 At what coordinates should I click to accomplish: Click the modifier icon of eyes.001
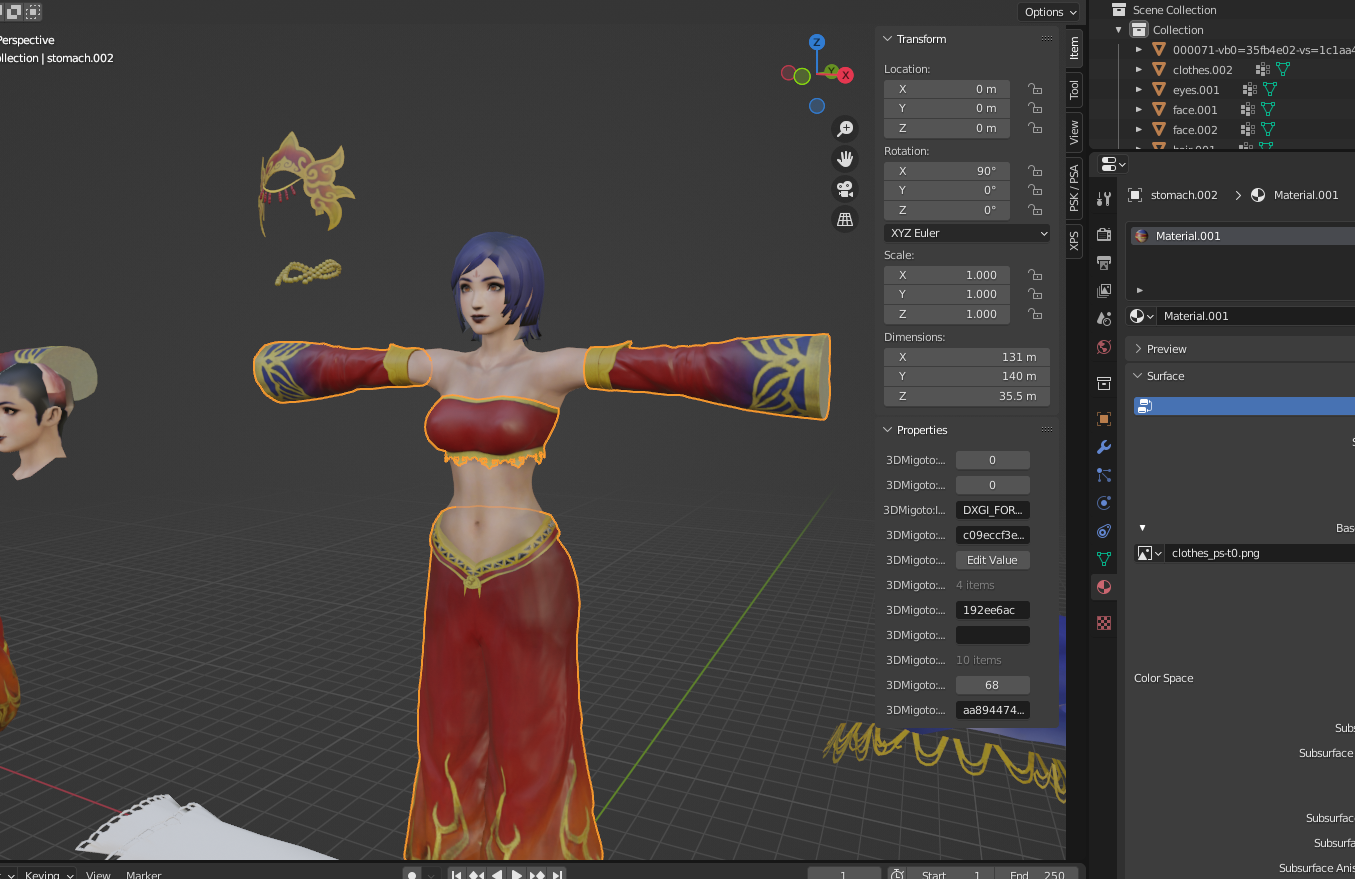(1249, 90)
